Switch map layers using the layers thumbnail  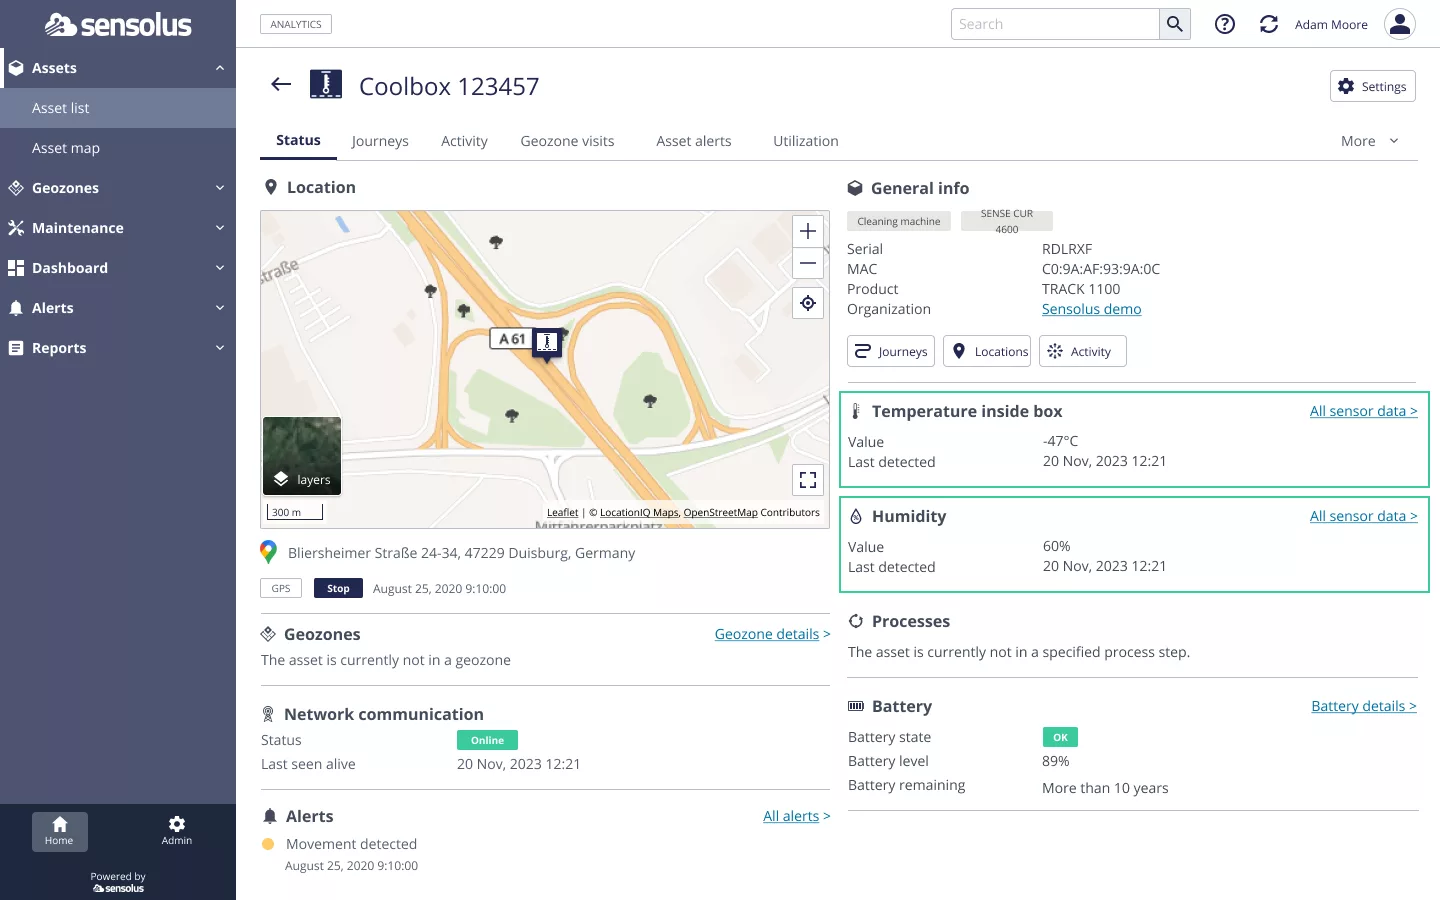coord(302,456)
